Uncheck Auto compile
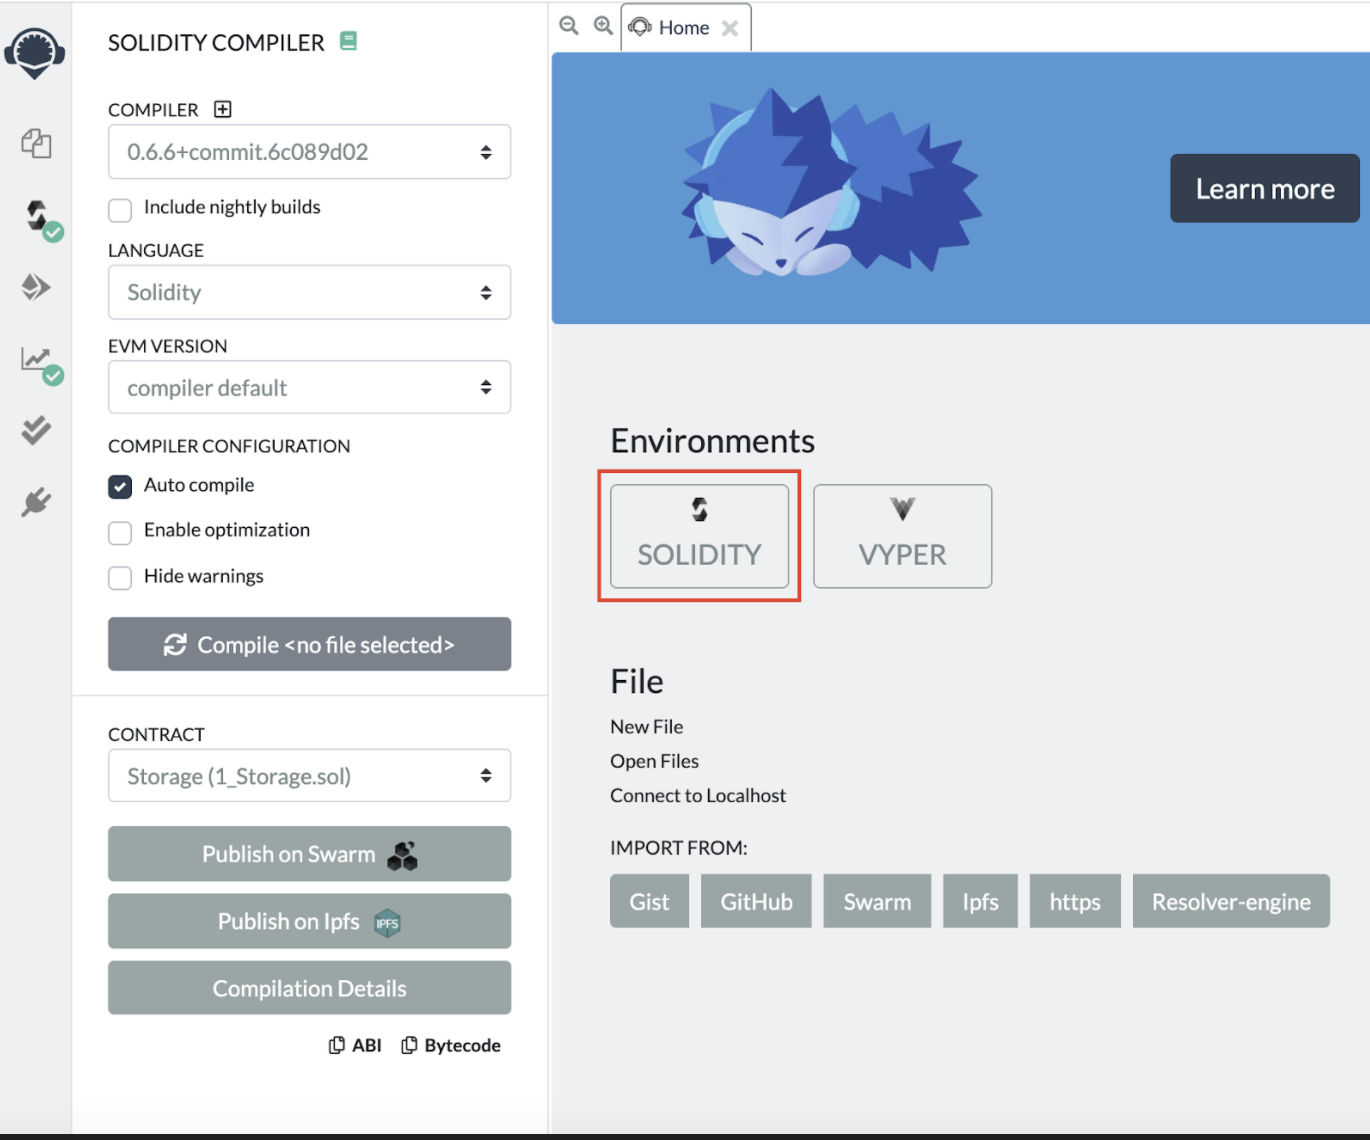The height and width of the screenshot is (1140, 1370). click(x=120, y=487)
